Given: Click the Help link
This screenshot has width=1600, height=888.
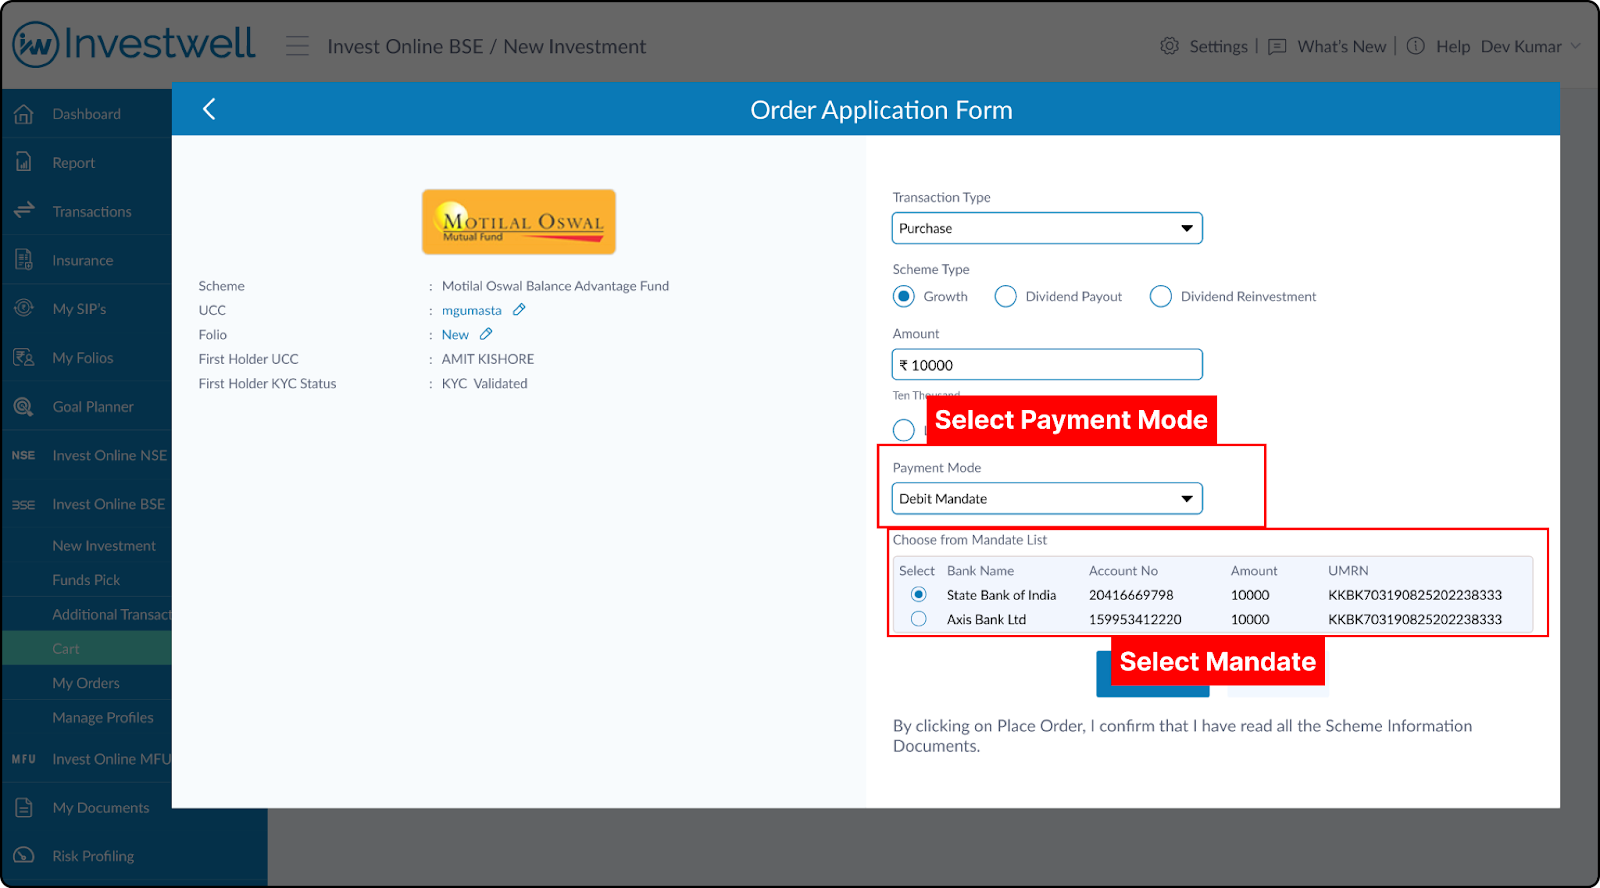Looking at the screenshot, I should coord(1453,46).
